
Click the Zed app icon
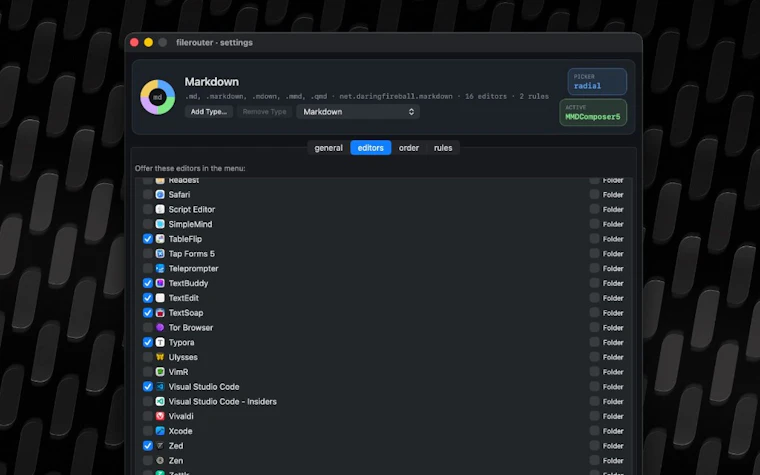[160, 446]
